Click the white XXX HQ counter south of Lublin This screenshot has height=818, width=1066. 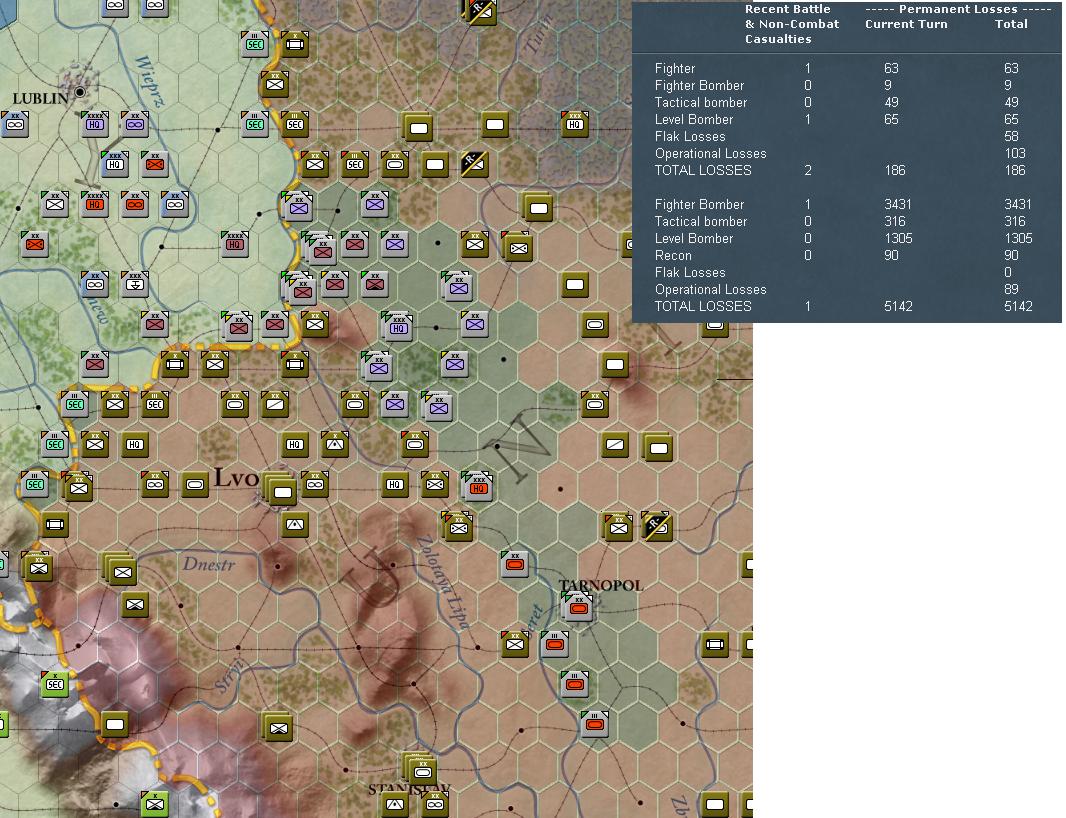click(114, 164)
